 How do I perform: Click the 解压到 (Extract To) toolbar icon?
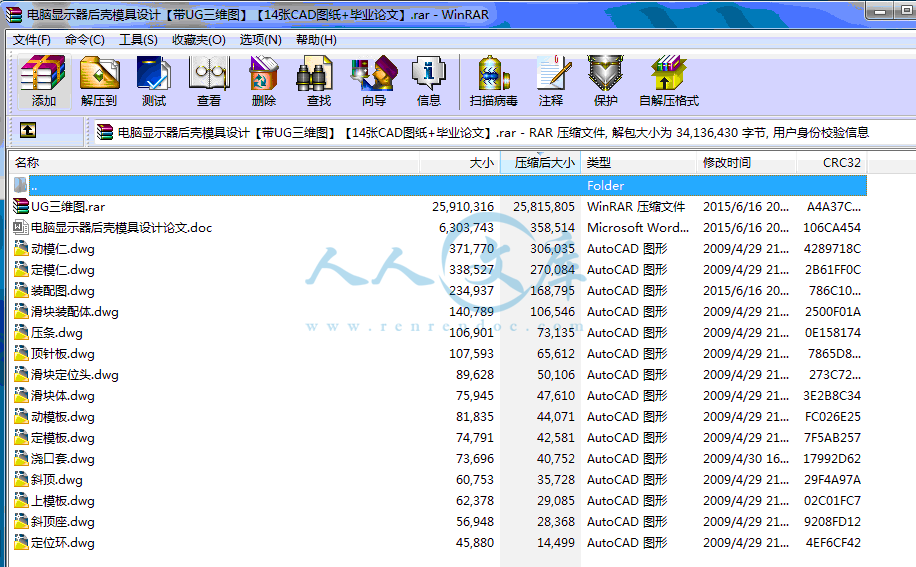coord(99,74)
